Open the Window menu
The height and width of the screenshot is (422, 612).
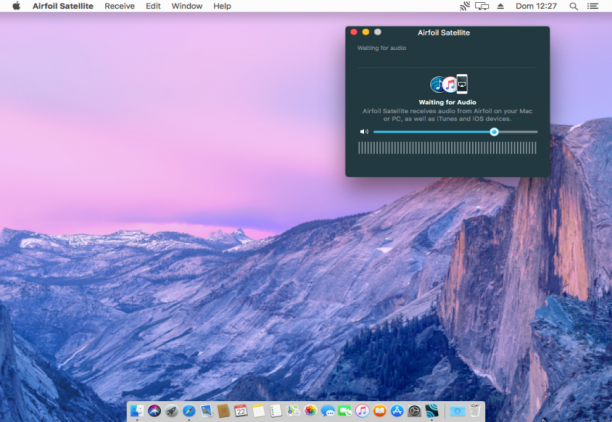click(187, 6)
